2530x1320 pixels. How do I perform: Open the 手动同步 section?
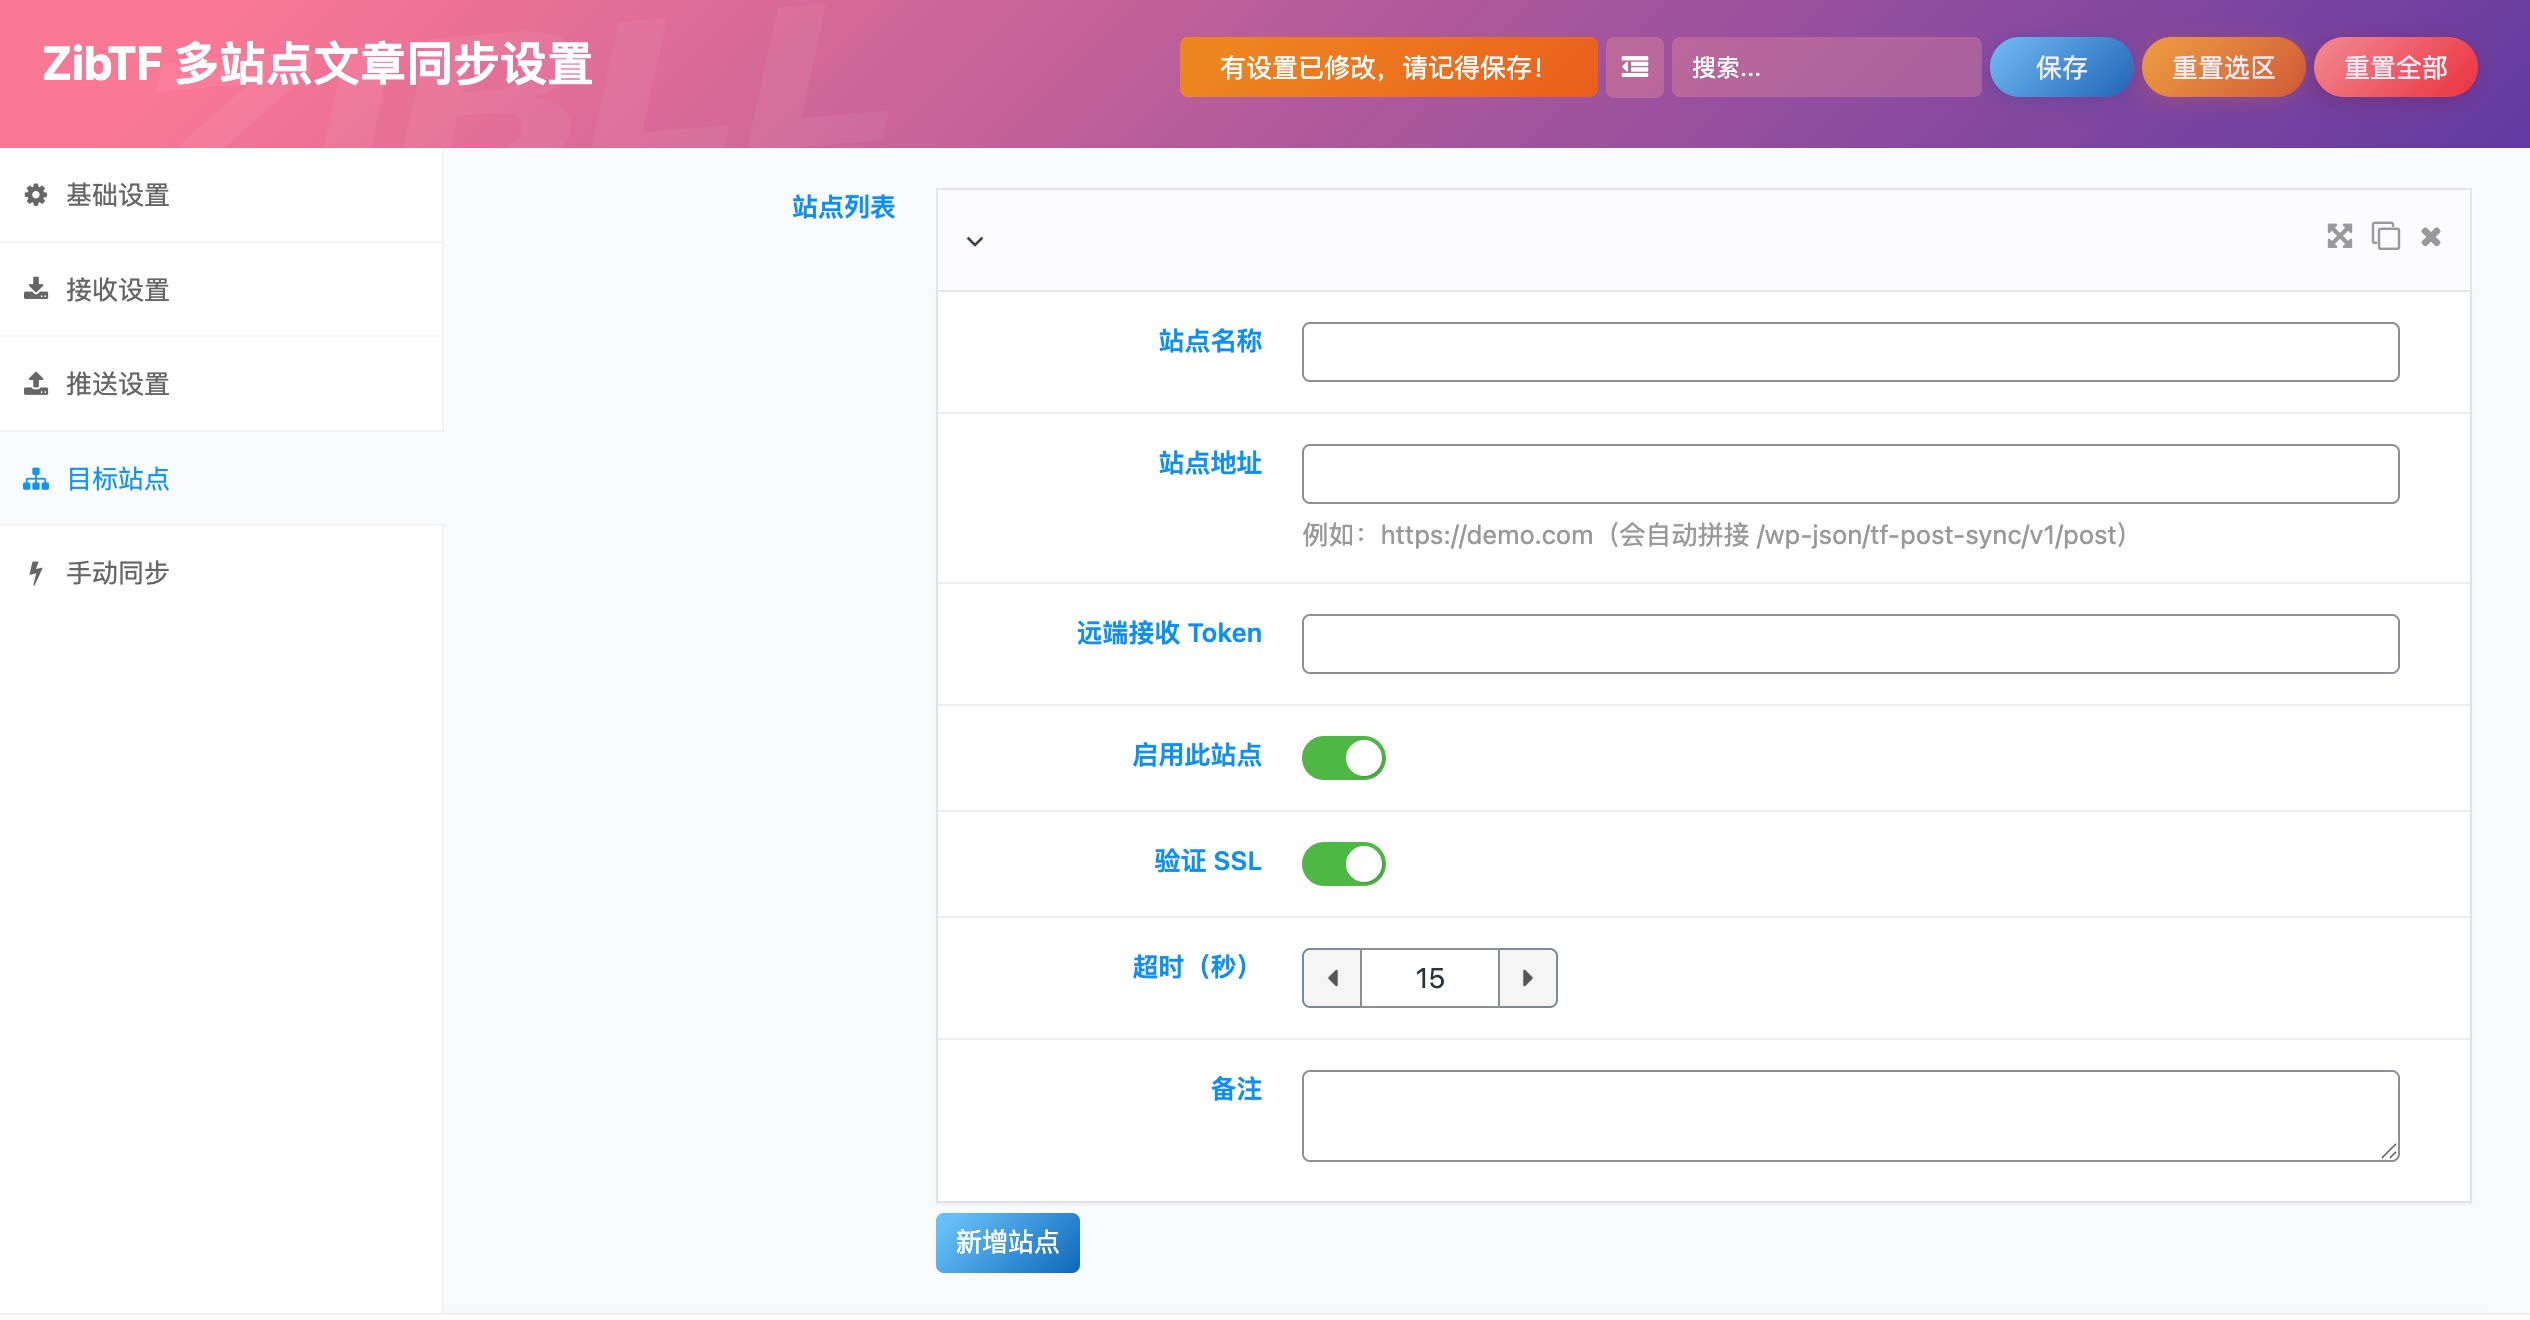[117, 572]
